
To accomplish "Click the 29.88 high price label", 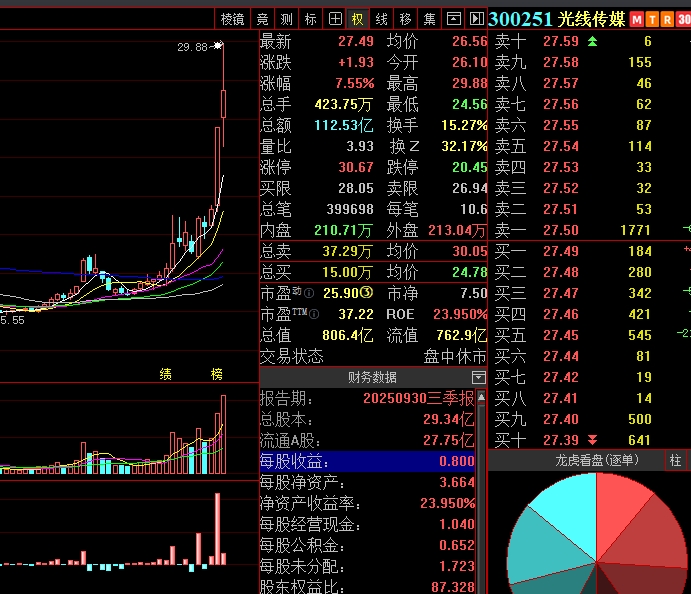I will (192, 47).
